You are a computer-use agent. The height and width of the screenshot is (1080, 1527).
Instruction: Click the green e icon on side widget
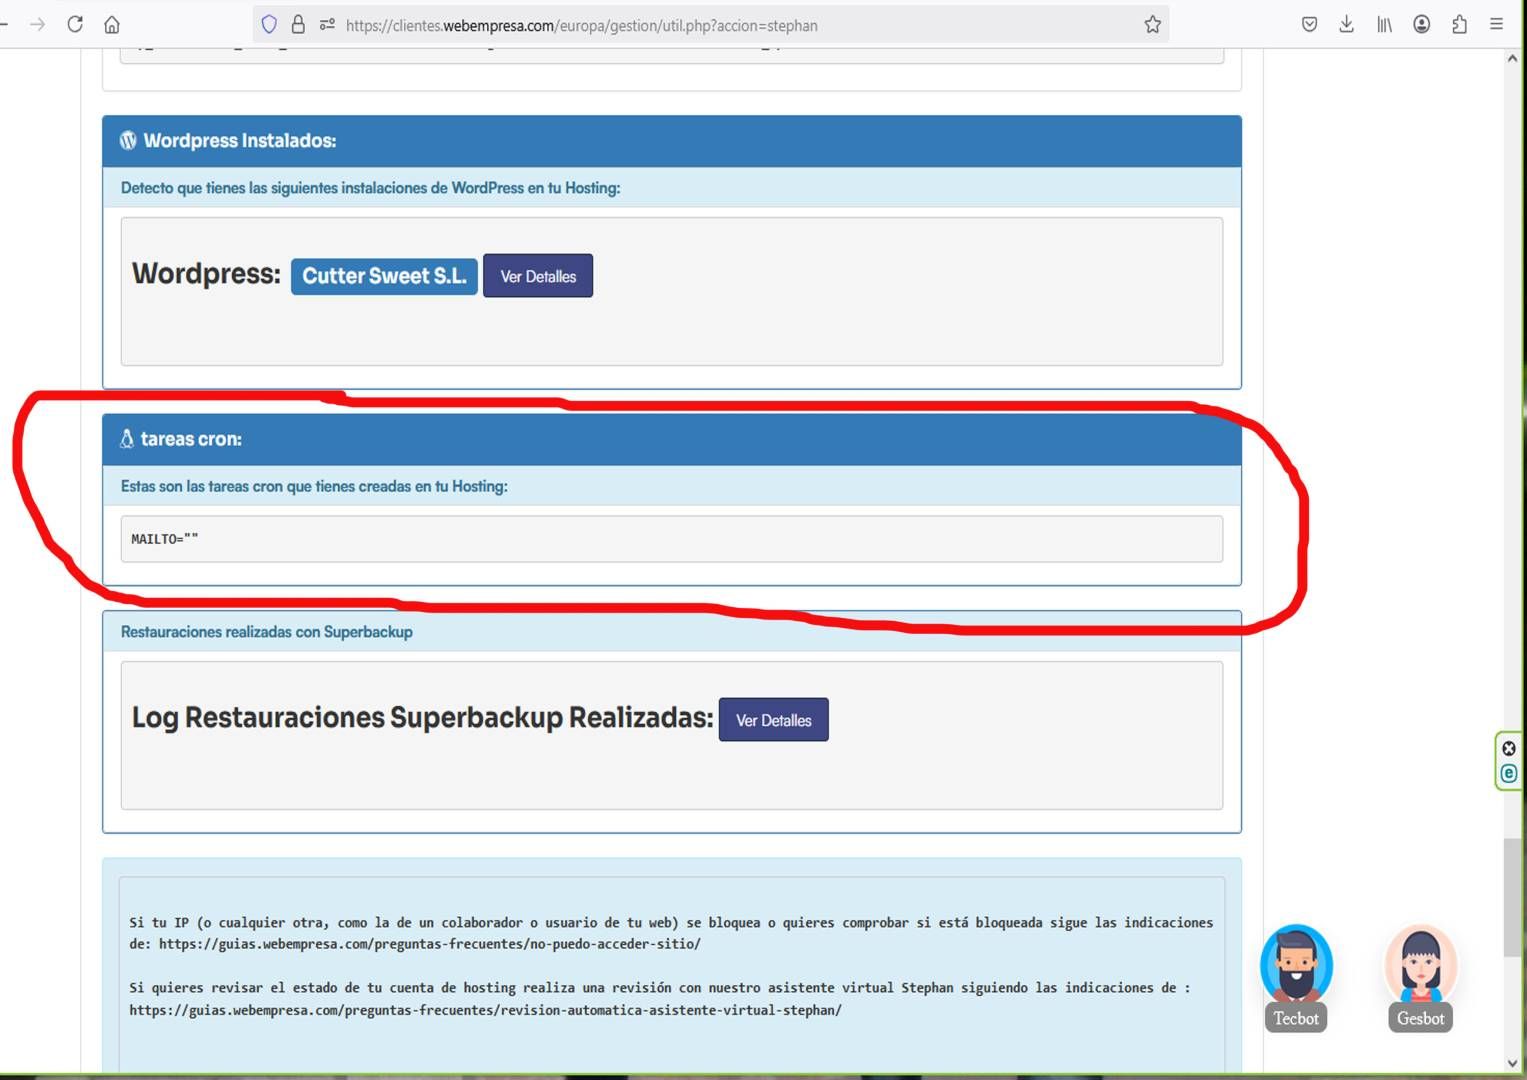pos(1509,773)
